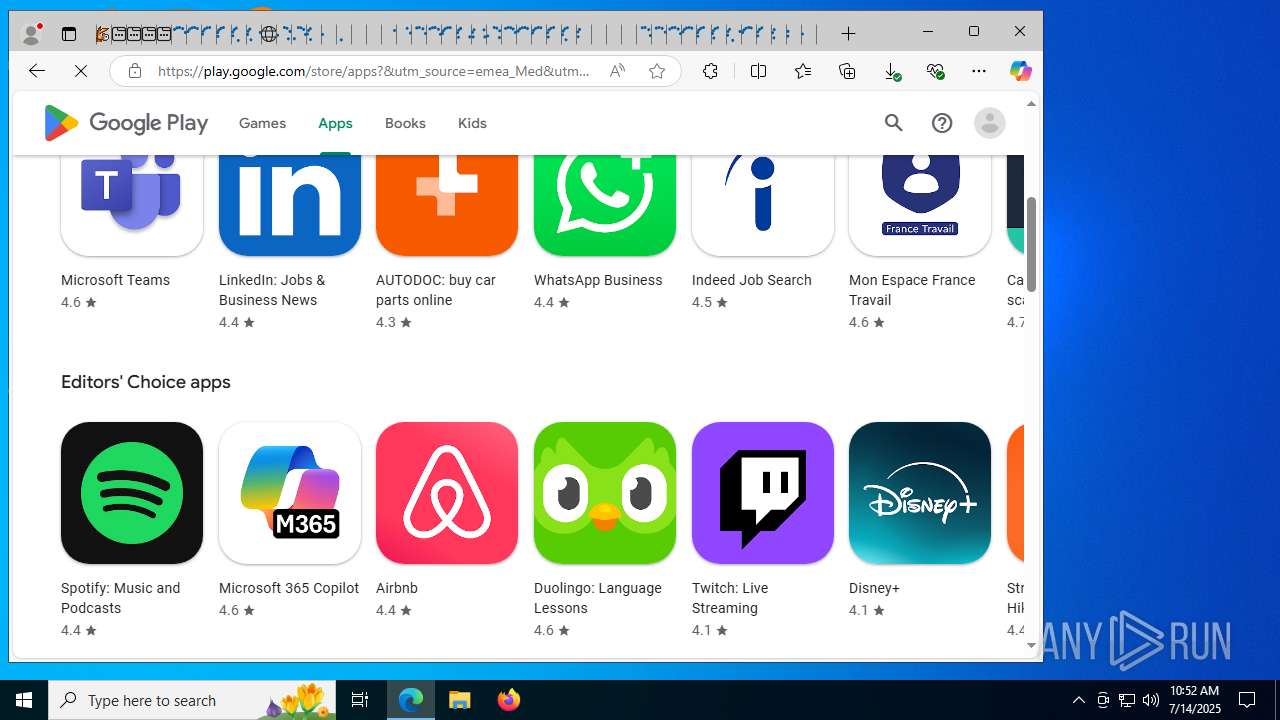Add this page to favorites star

[x=657, y=71]
